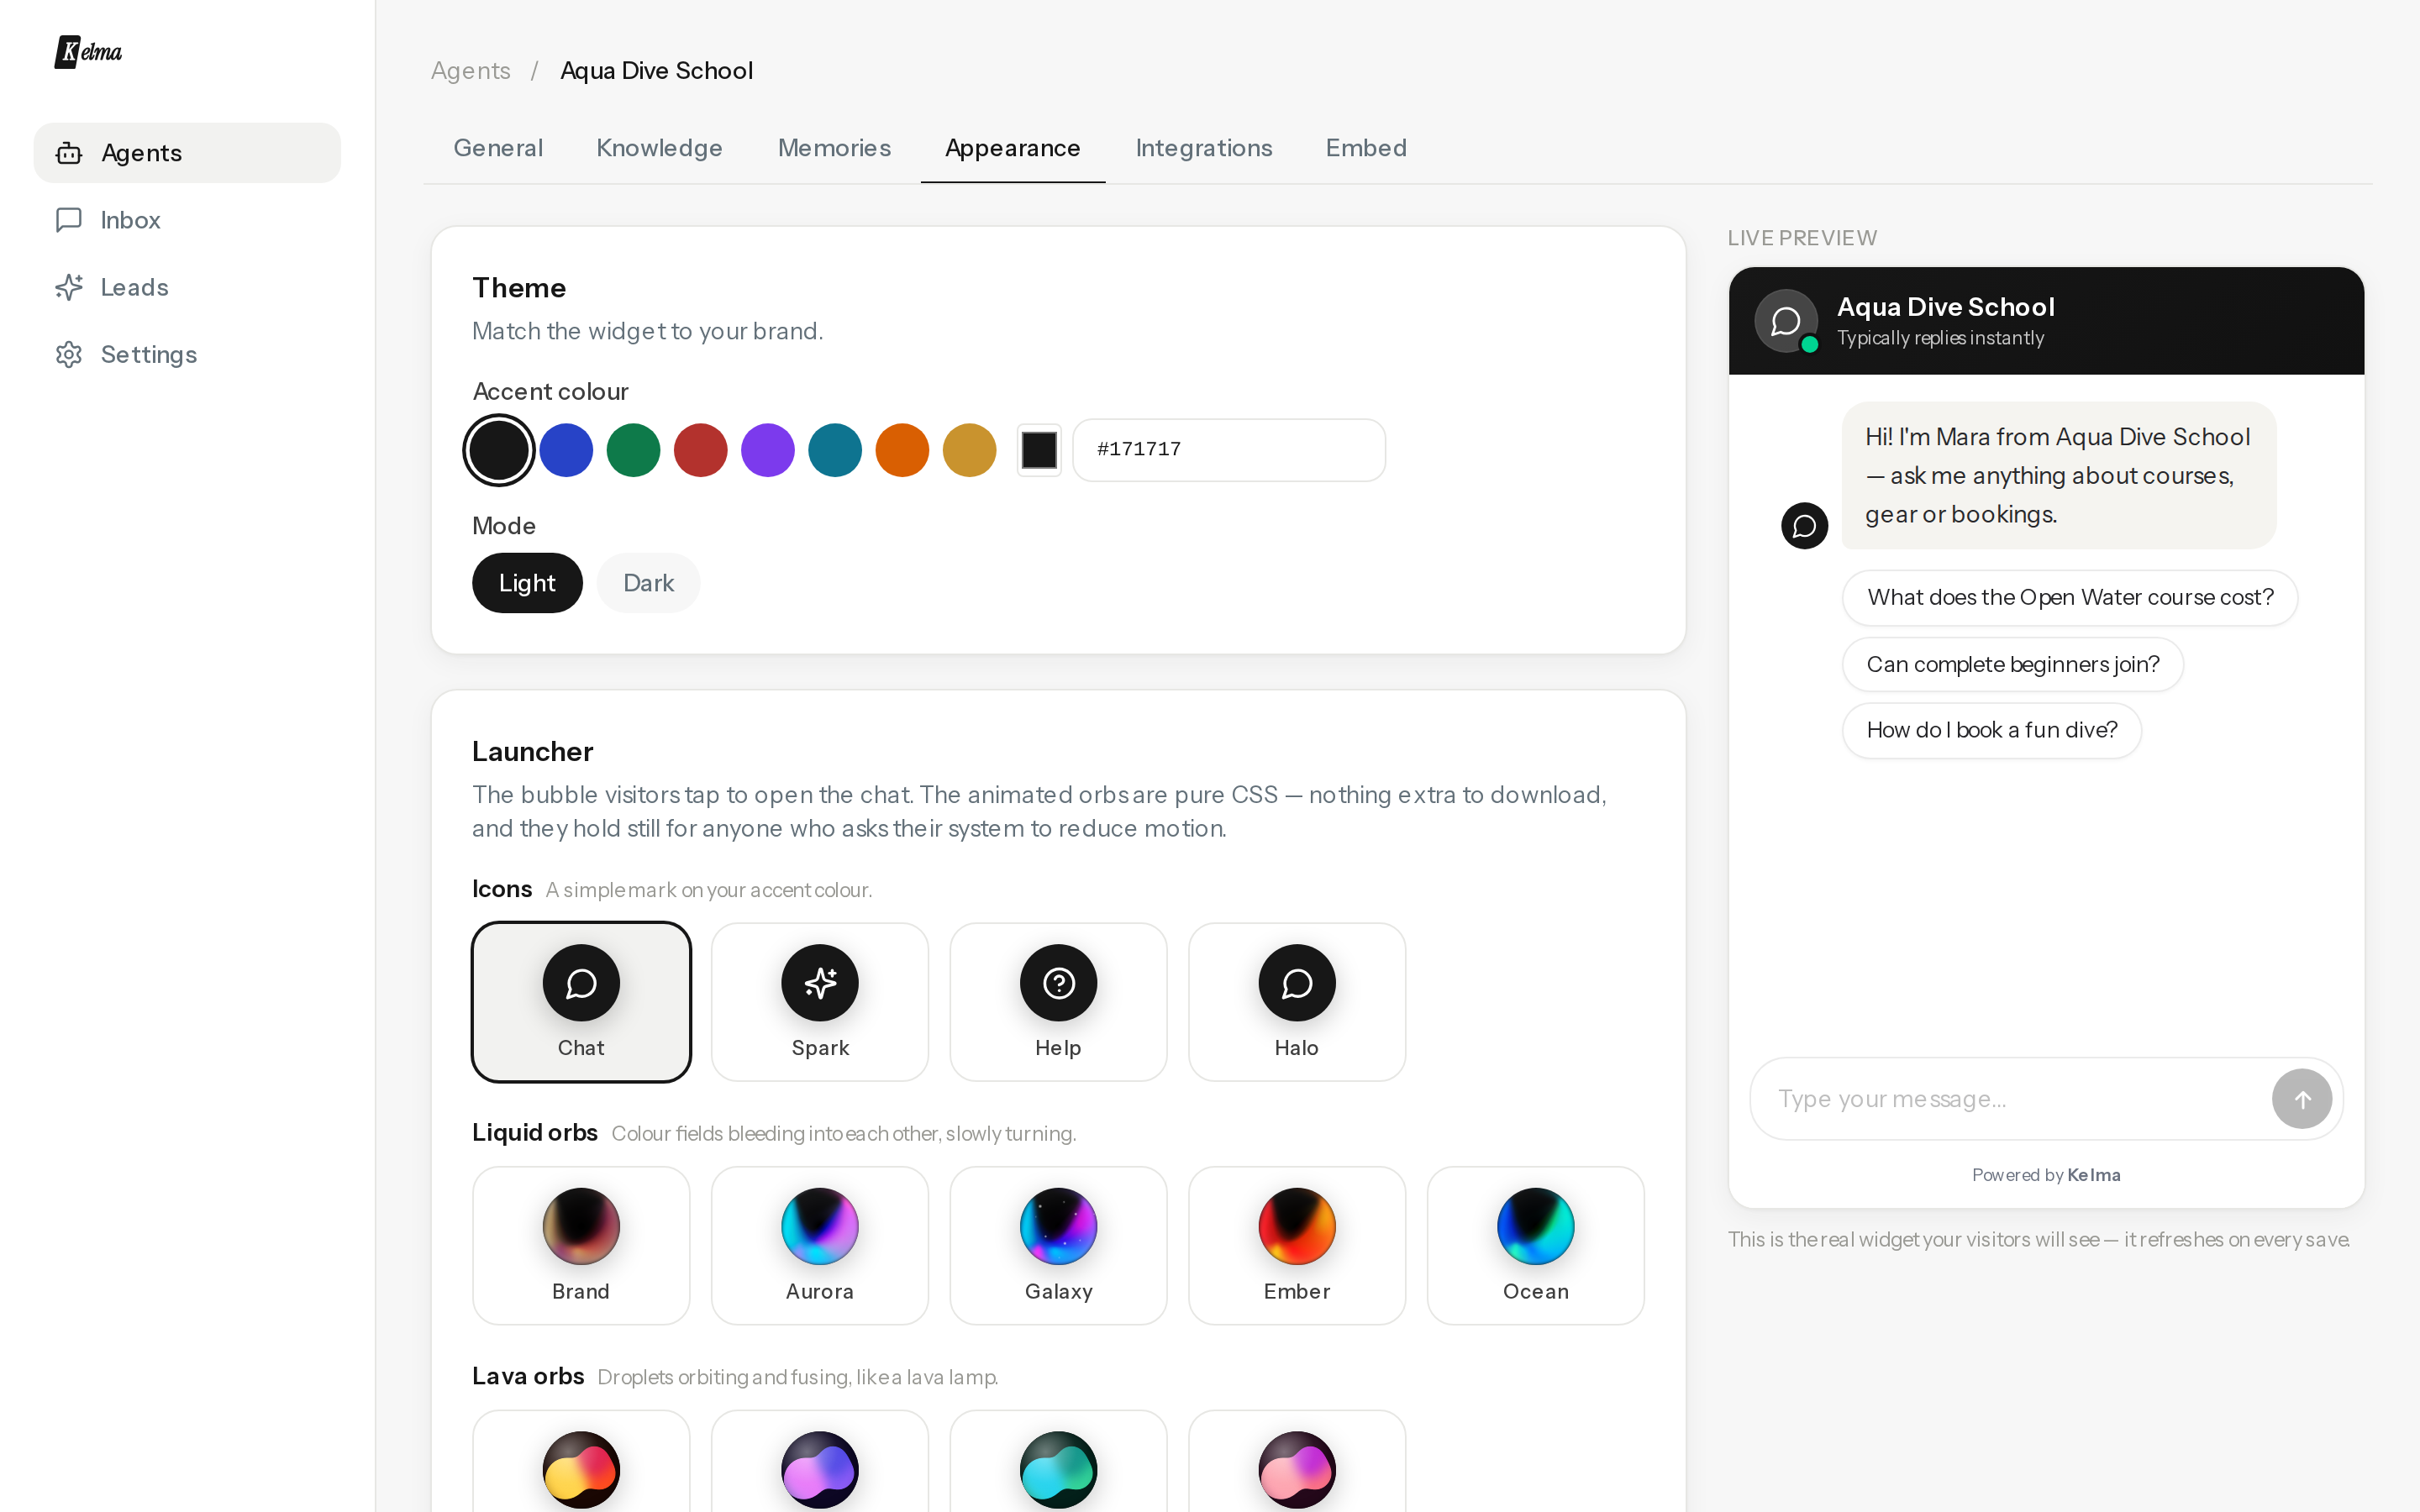Click the chat avatar in preview header
The image size is (2420, 1512).
pos(1786,321)
